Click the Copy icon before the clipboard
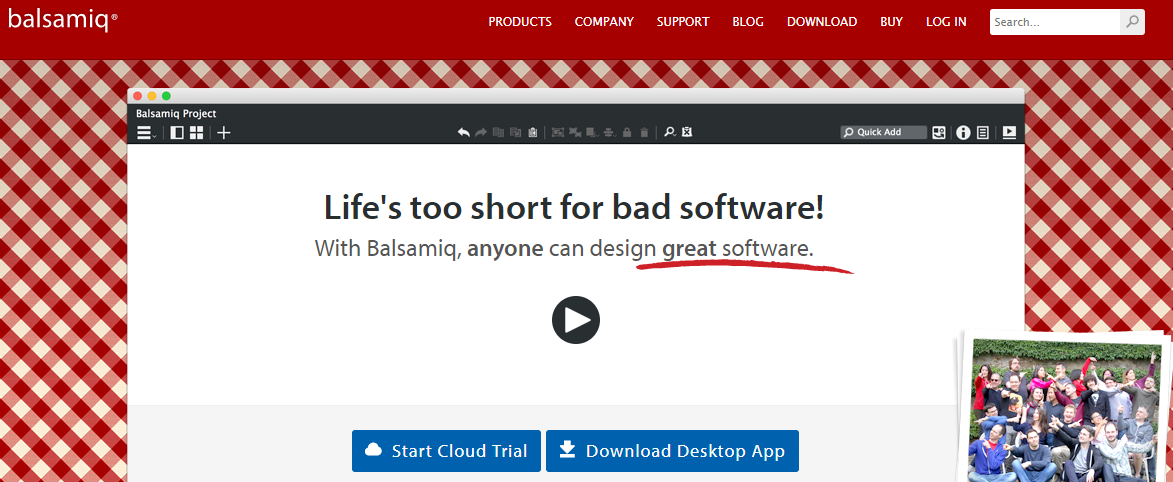1173x482 pixels. 515,132
